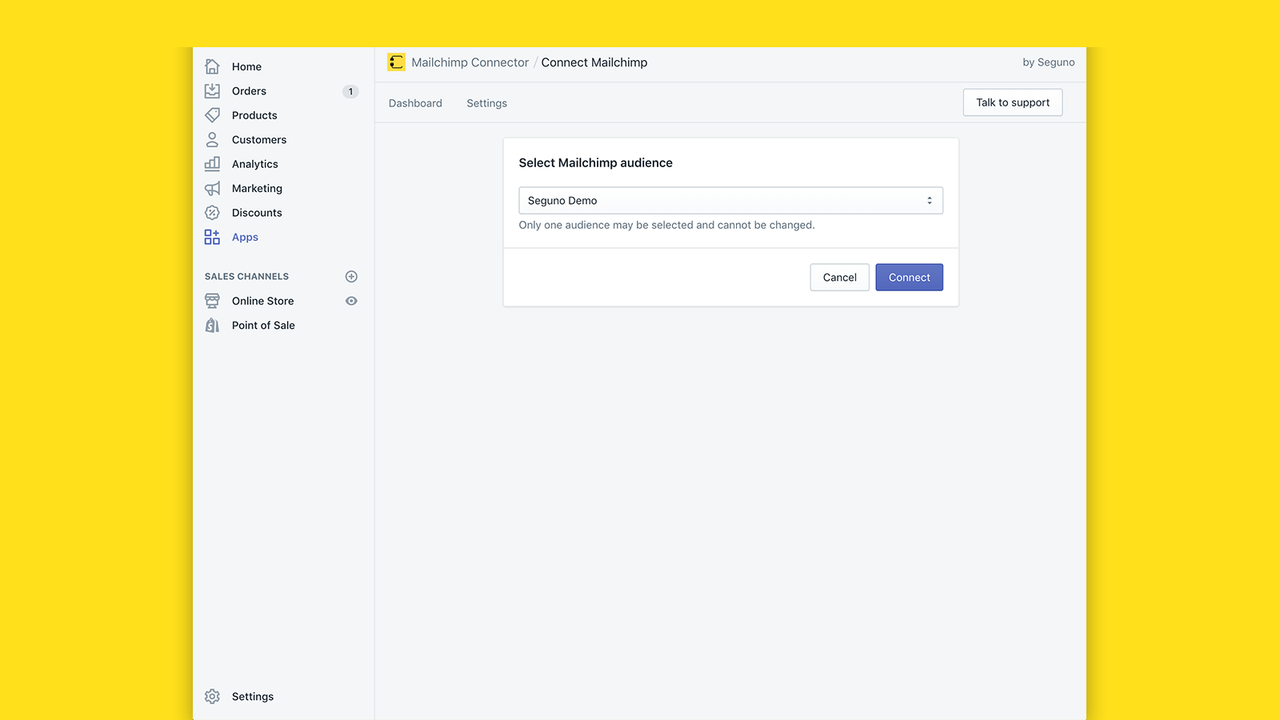
Task: Click the "SALES CHANNELS" section label
Action: (247, 276)
